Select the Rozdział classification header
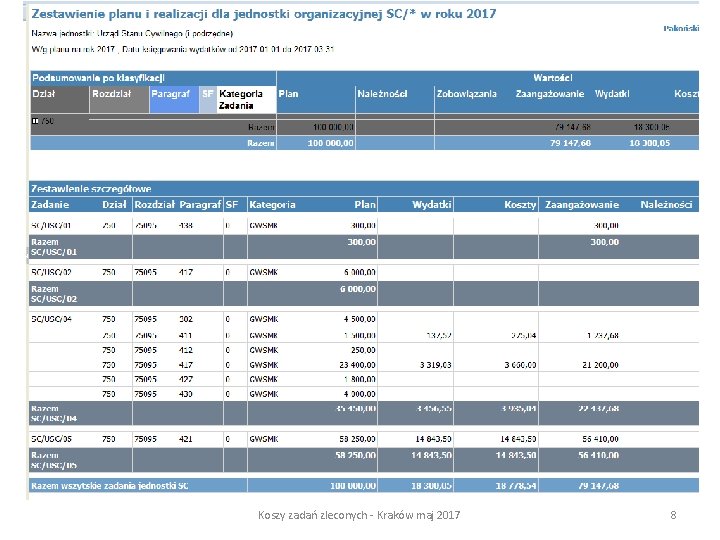 119,99
